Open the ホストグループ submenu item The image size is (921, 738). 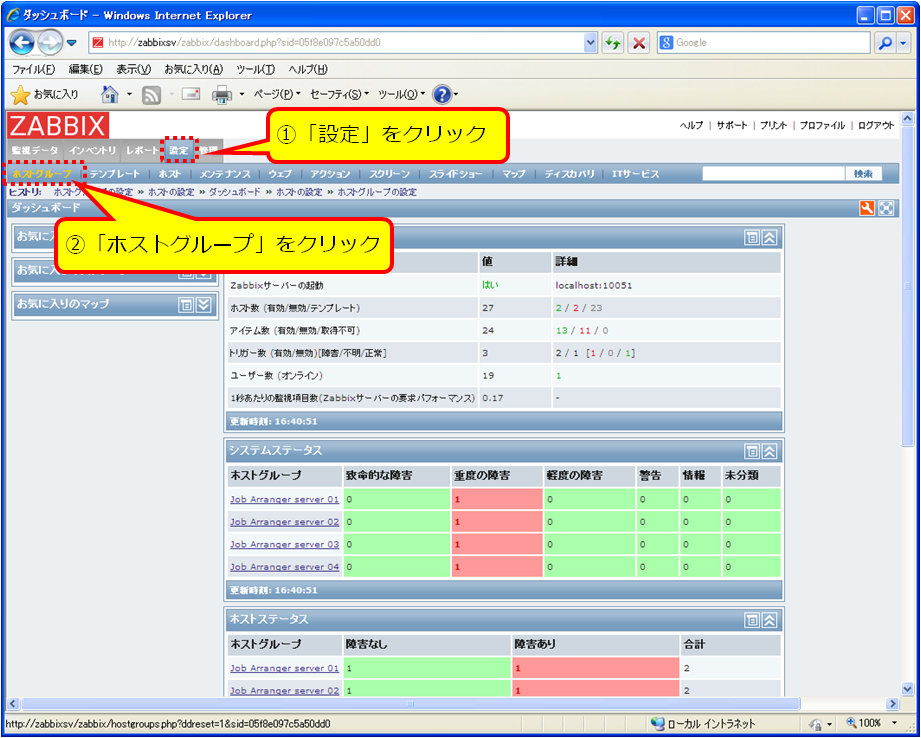point(42,174)
